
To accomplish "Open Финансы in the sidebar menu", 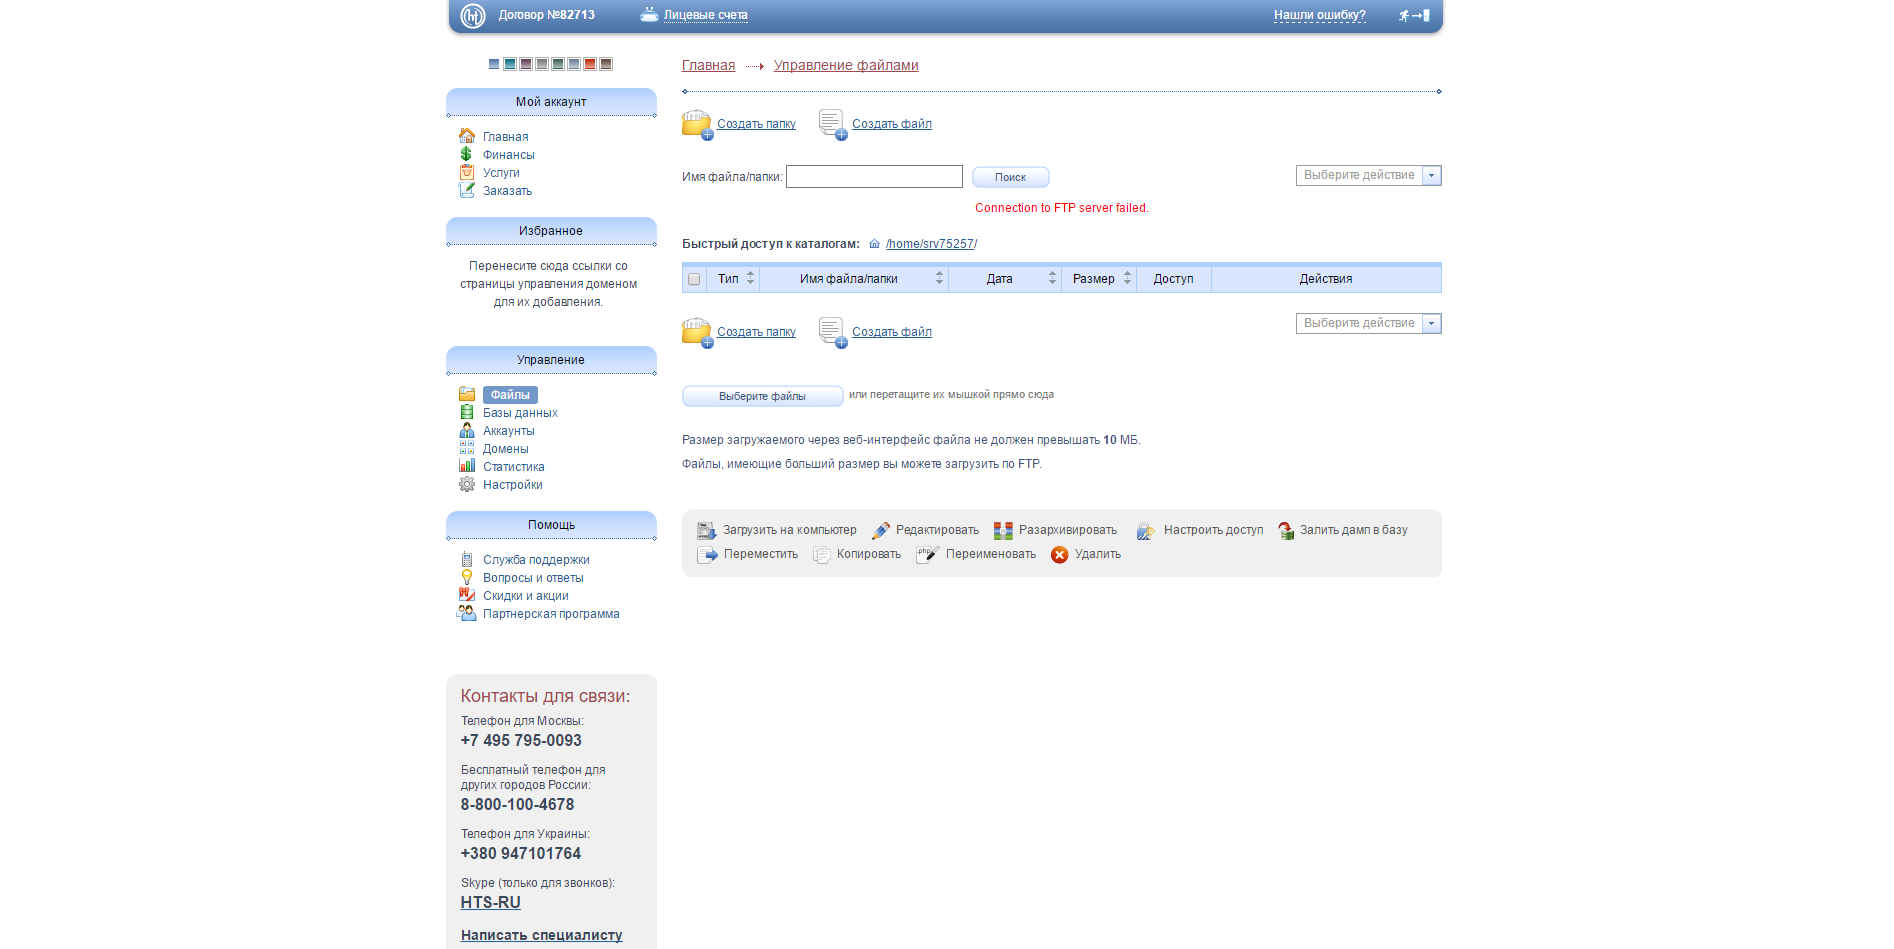I will coord(509,155).
